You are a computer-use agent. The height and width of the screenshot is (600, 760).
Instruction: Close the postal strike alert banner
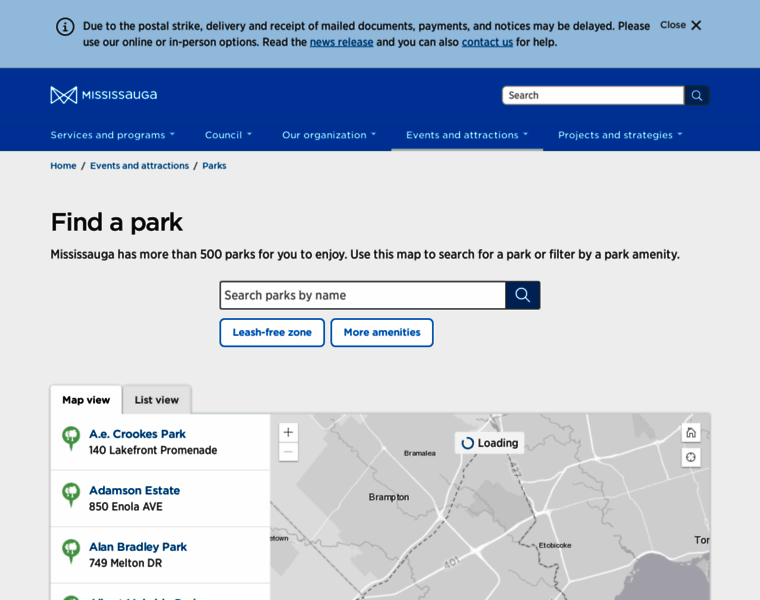click(x=681, y=25)
